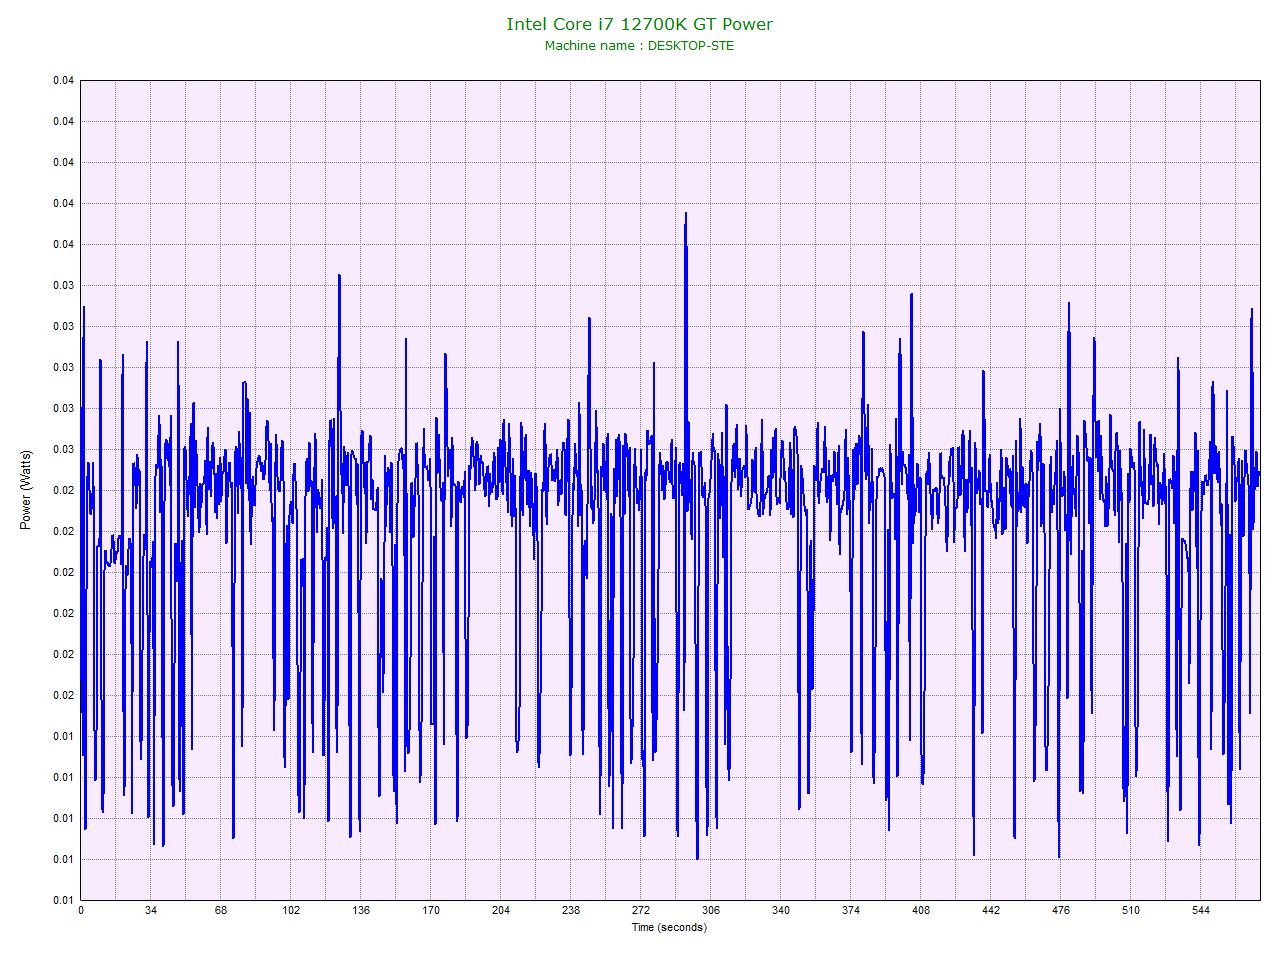
Task: Click the 'Machine name : DESKTOP-STE' subtitle
Action: 639,46
